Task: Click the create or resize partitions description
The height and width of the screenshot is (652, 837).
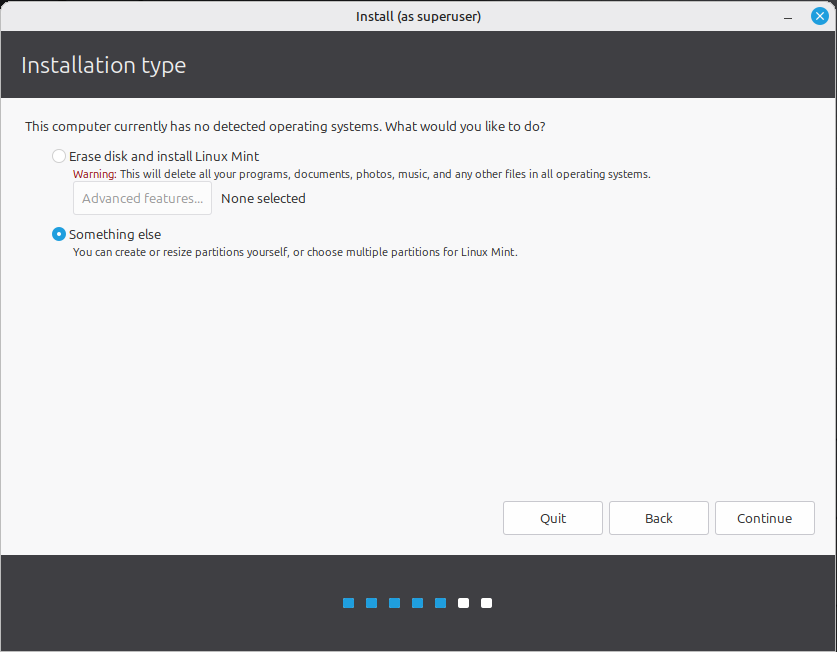Action: coord(295,252)
